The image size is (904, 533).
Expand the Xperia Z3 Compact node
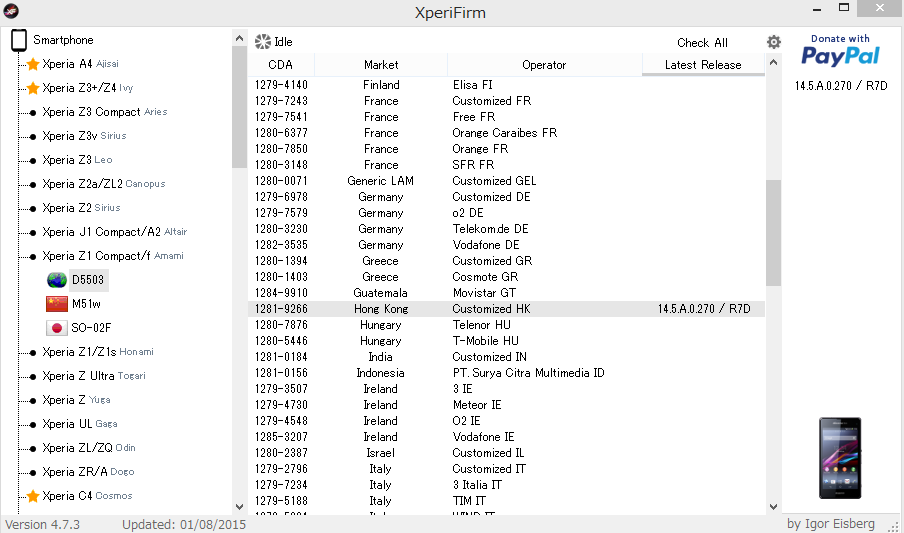[x=33, y=112]
